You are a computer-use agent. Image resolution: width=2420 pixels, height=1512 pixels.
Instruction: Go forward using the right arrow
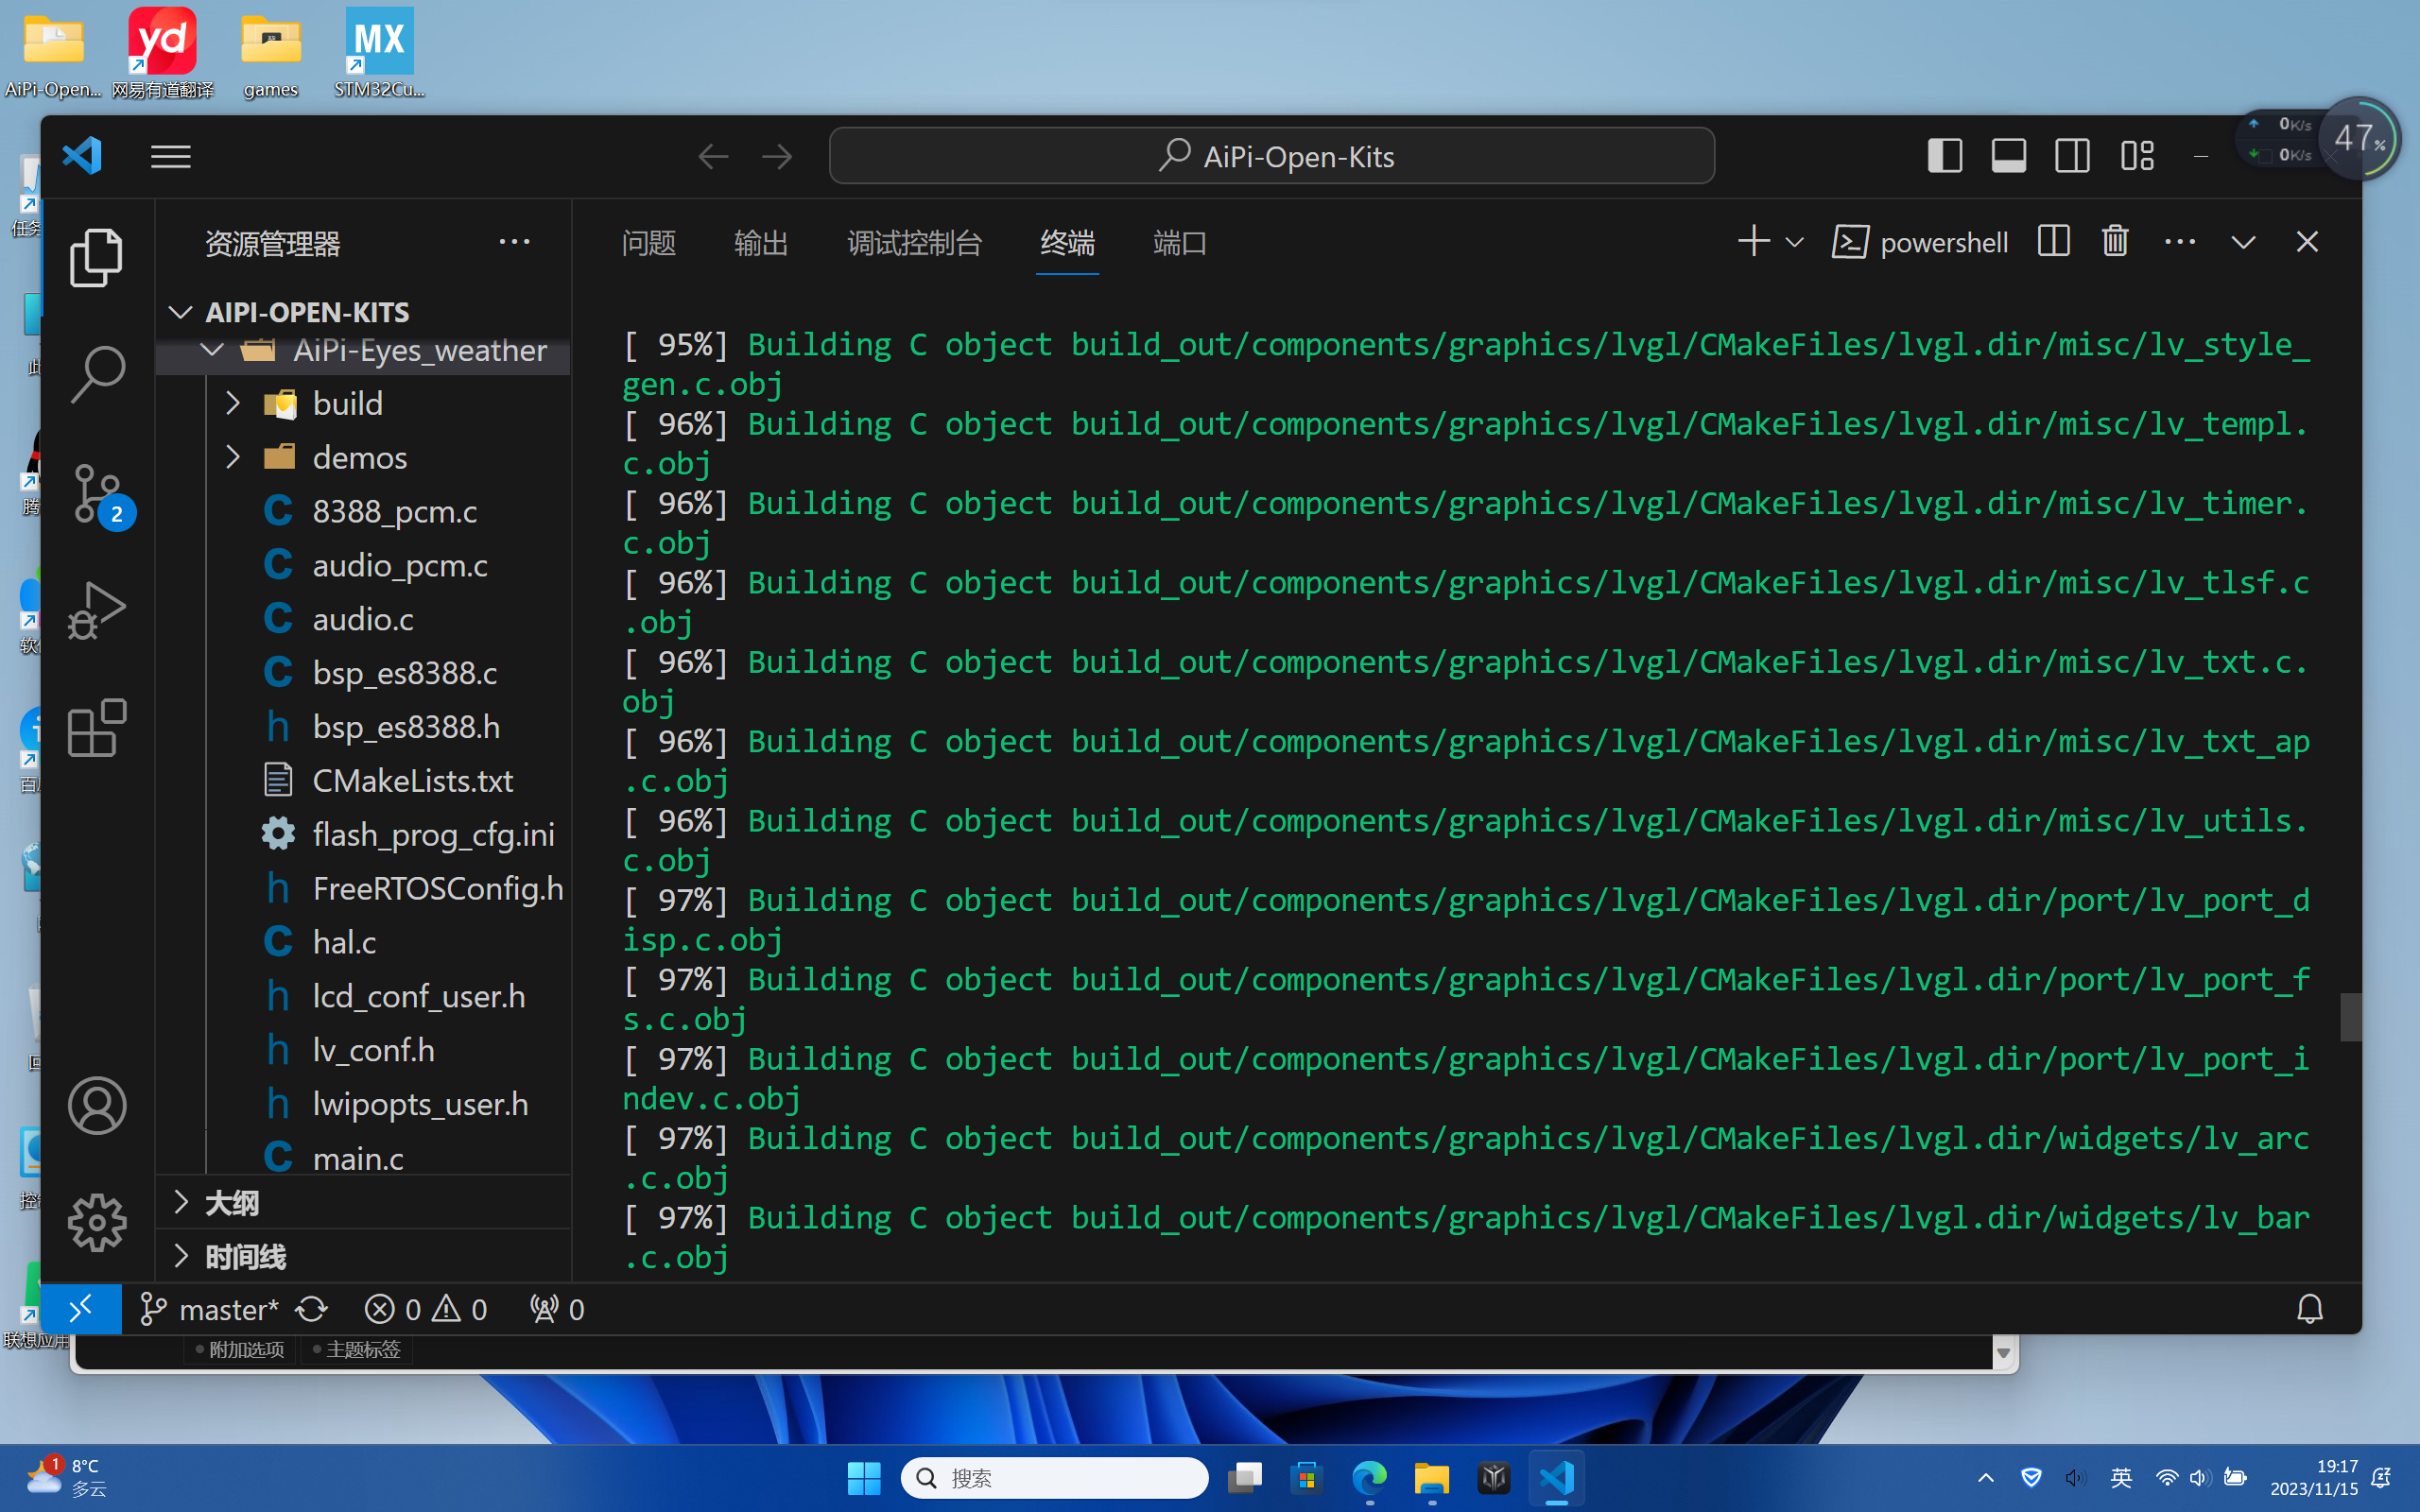(777, 156)
